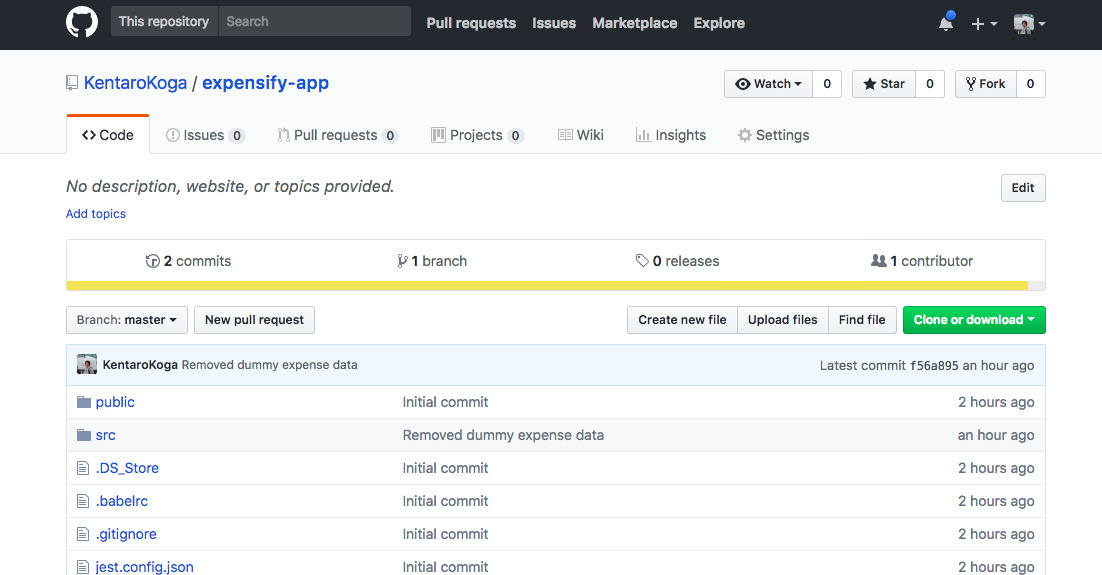Open the Watch dropdown

pyautogui.click(x=768, y=84)
